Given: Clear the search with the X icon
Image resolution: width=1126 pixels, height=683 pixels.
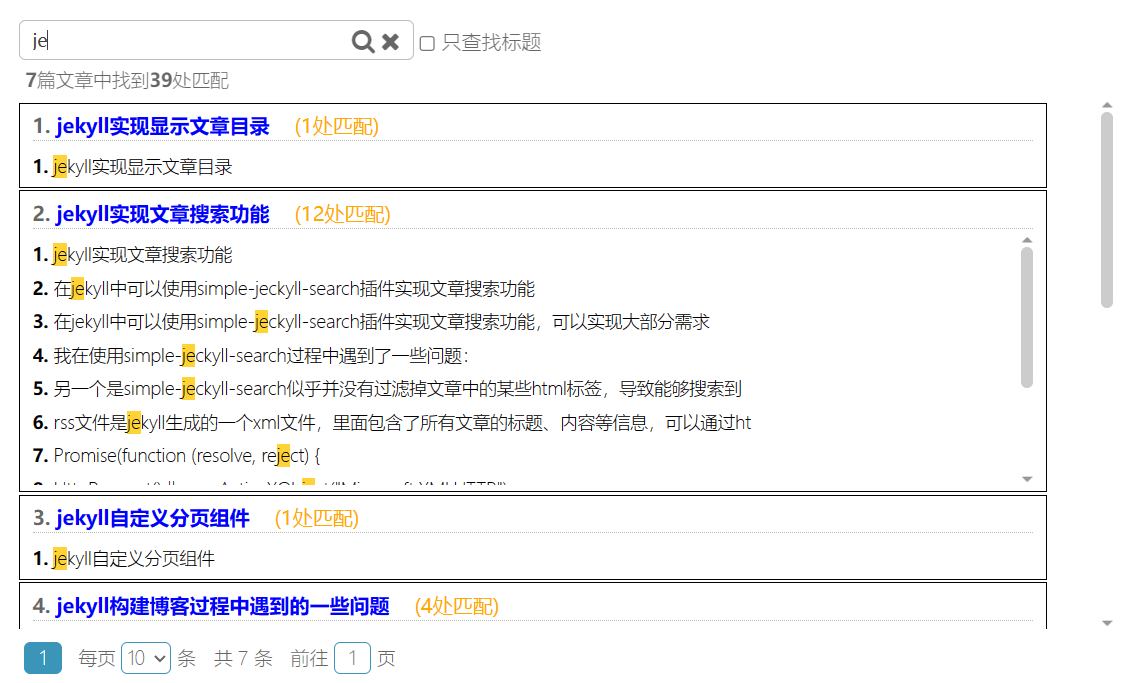Looking at the screenshot, I should tap(391, 41).
